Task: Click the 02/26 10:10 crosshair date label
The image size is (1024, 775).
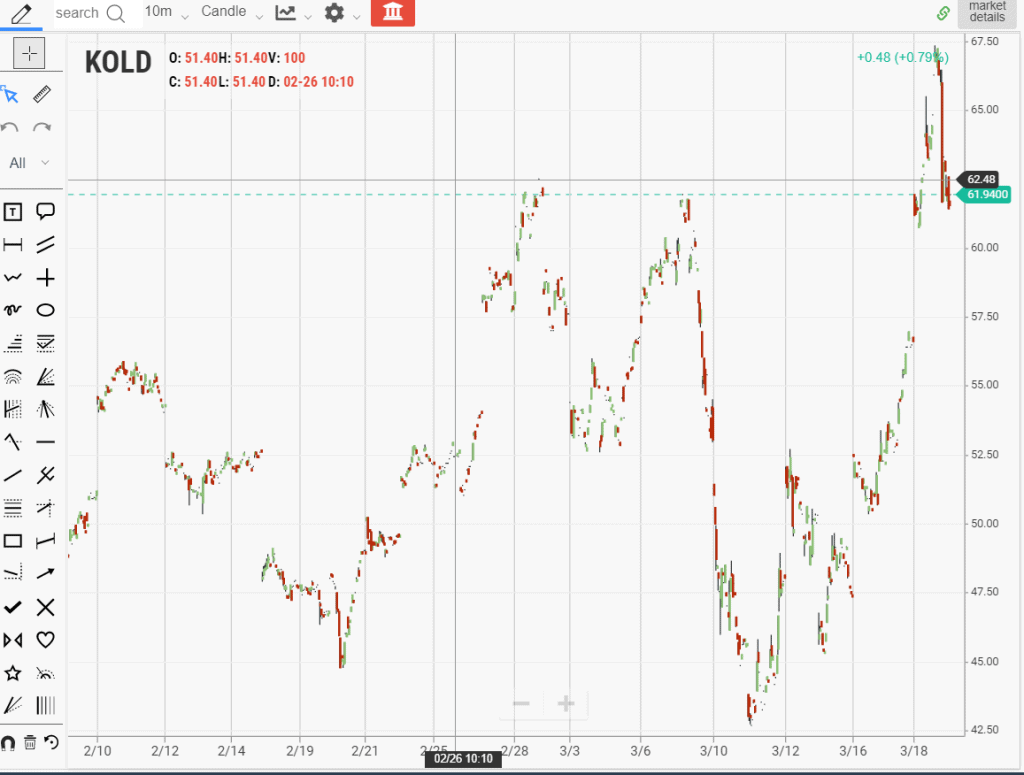Action: [463, 759]
